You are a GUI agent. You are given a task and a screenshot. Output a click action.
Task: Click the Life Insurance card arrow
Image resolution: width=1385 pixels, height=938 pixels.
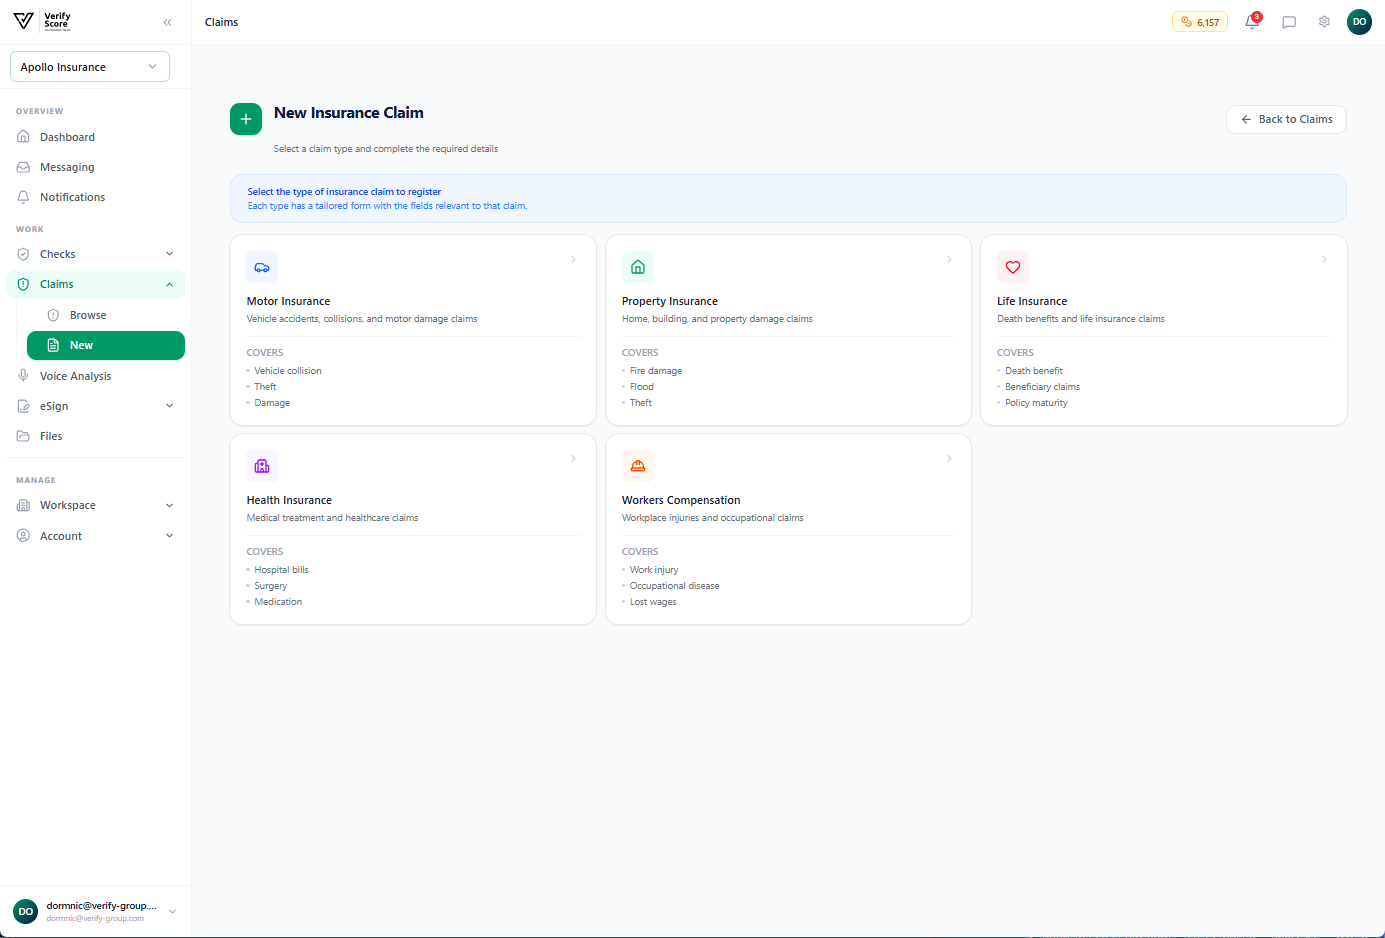1324,259
